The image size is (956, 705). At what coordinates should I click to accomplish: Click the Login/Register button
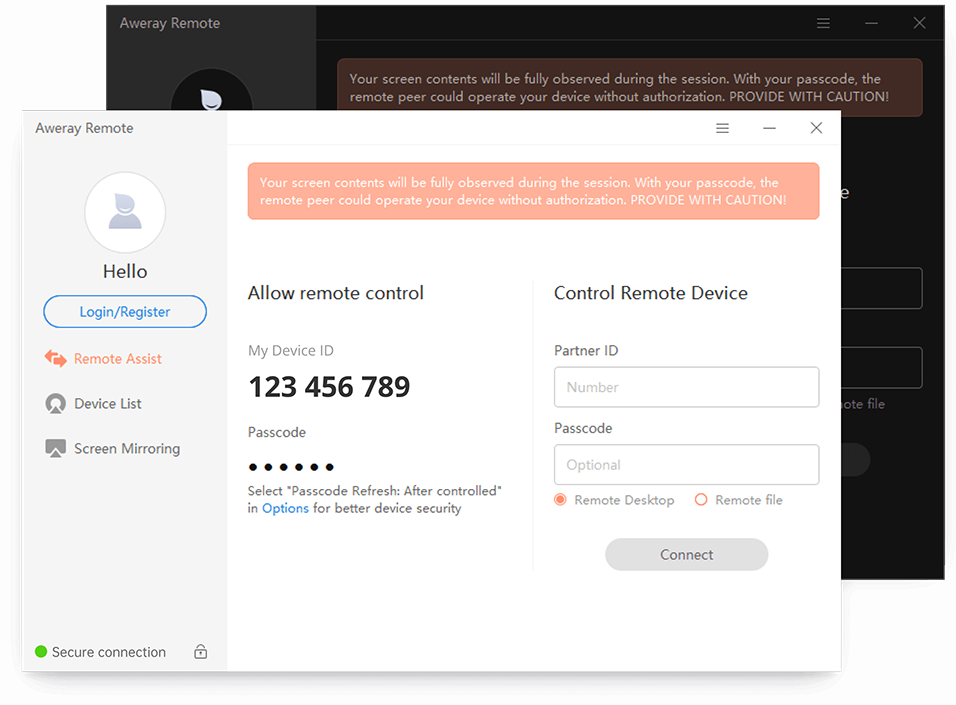pos(125,312)
